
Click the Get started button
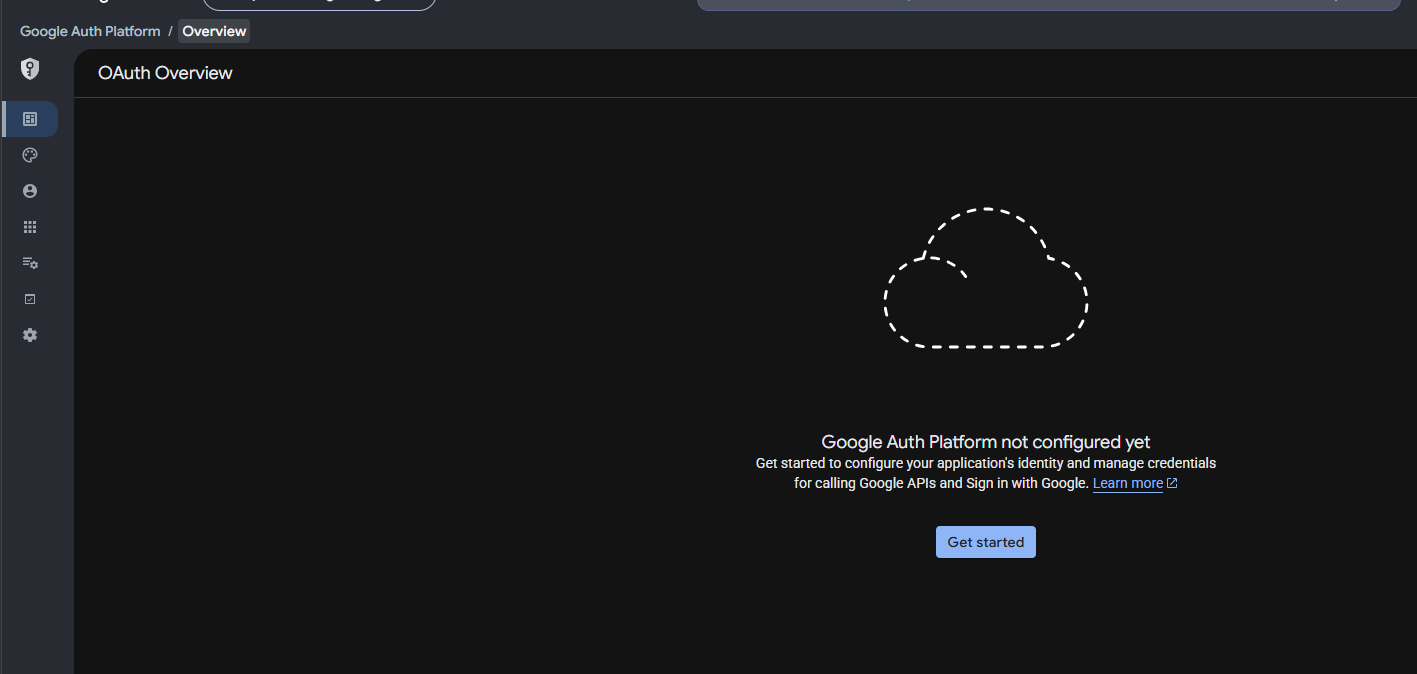pos(986,542)
